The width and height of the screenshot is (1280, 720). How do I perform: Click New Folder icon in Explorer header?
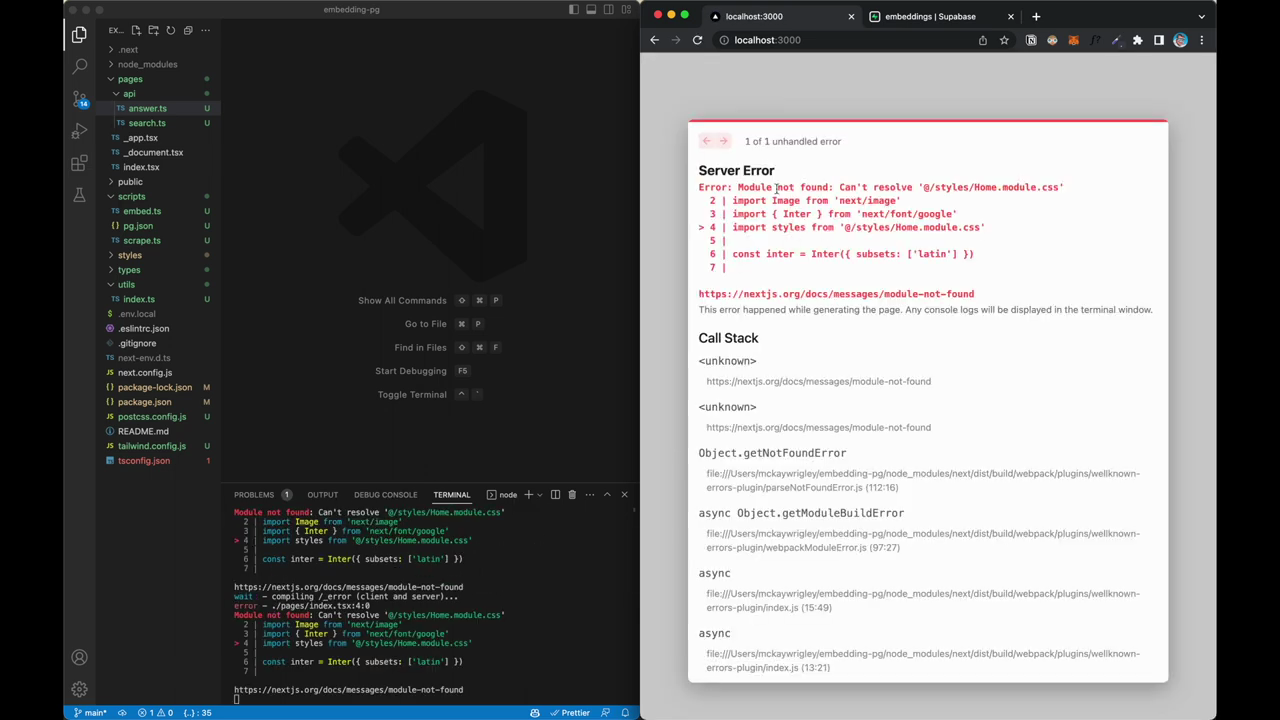pos(153,30)
